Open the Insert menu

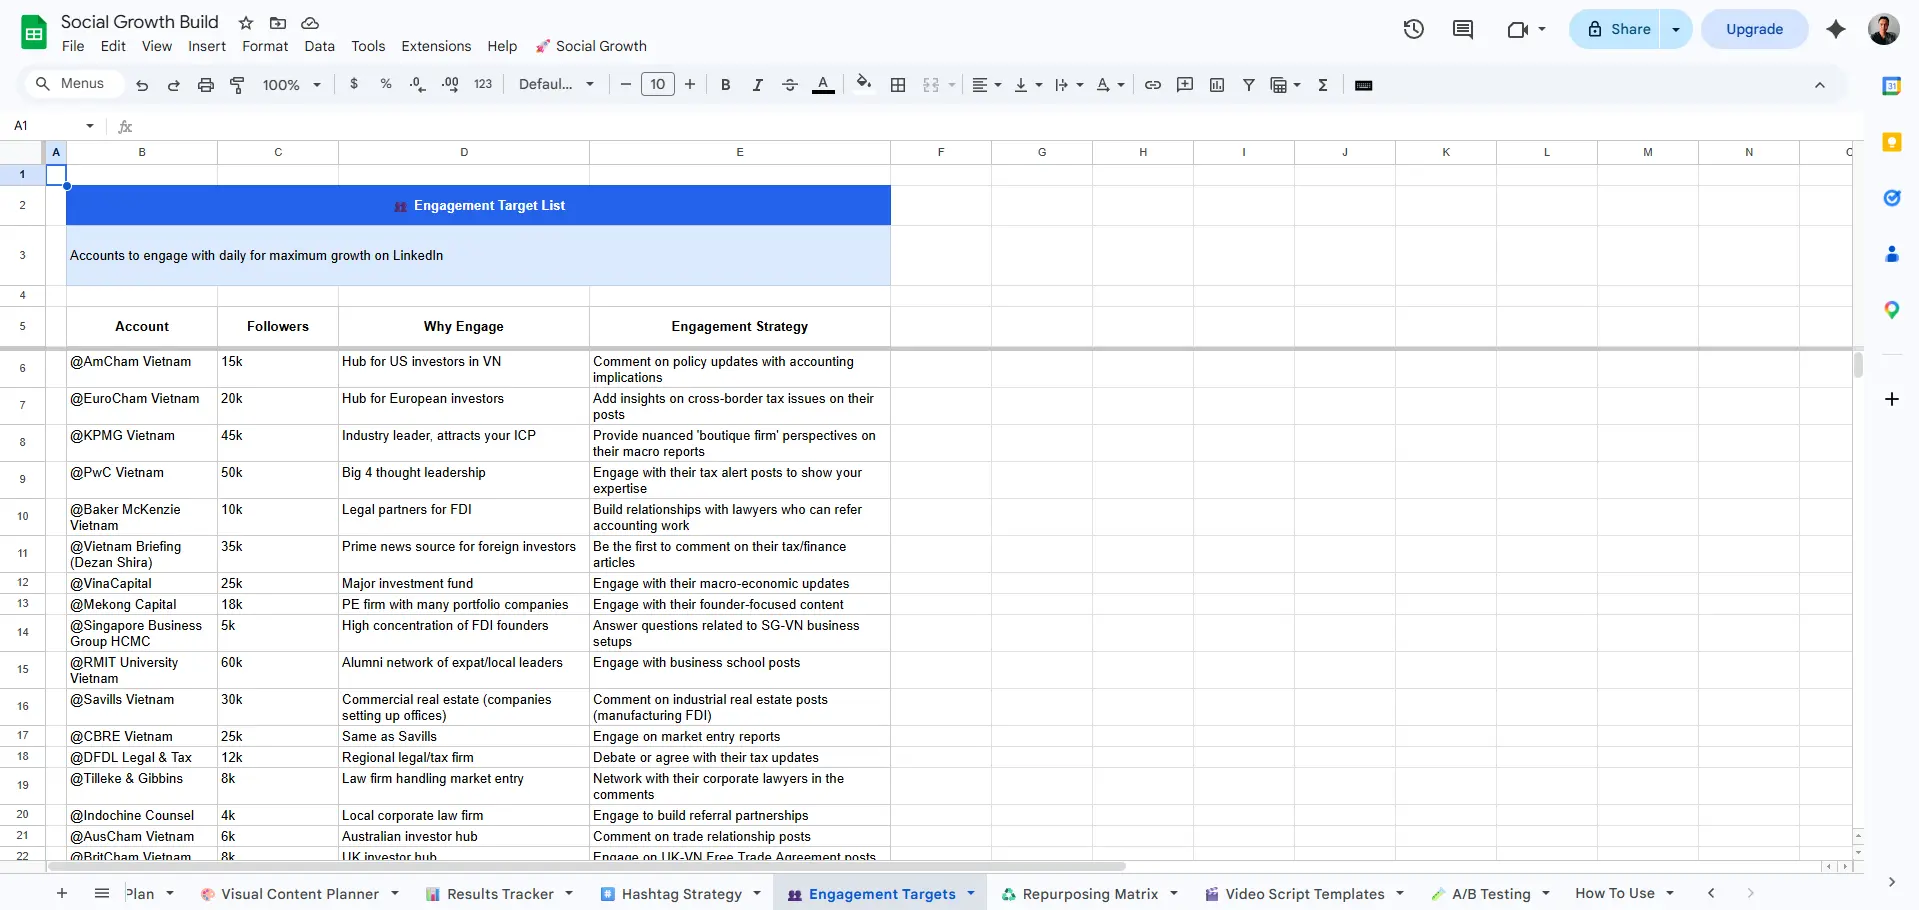(x=207, y=46)
